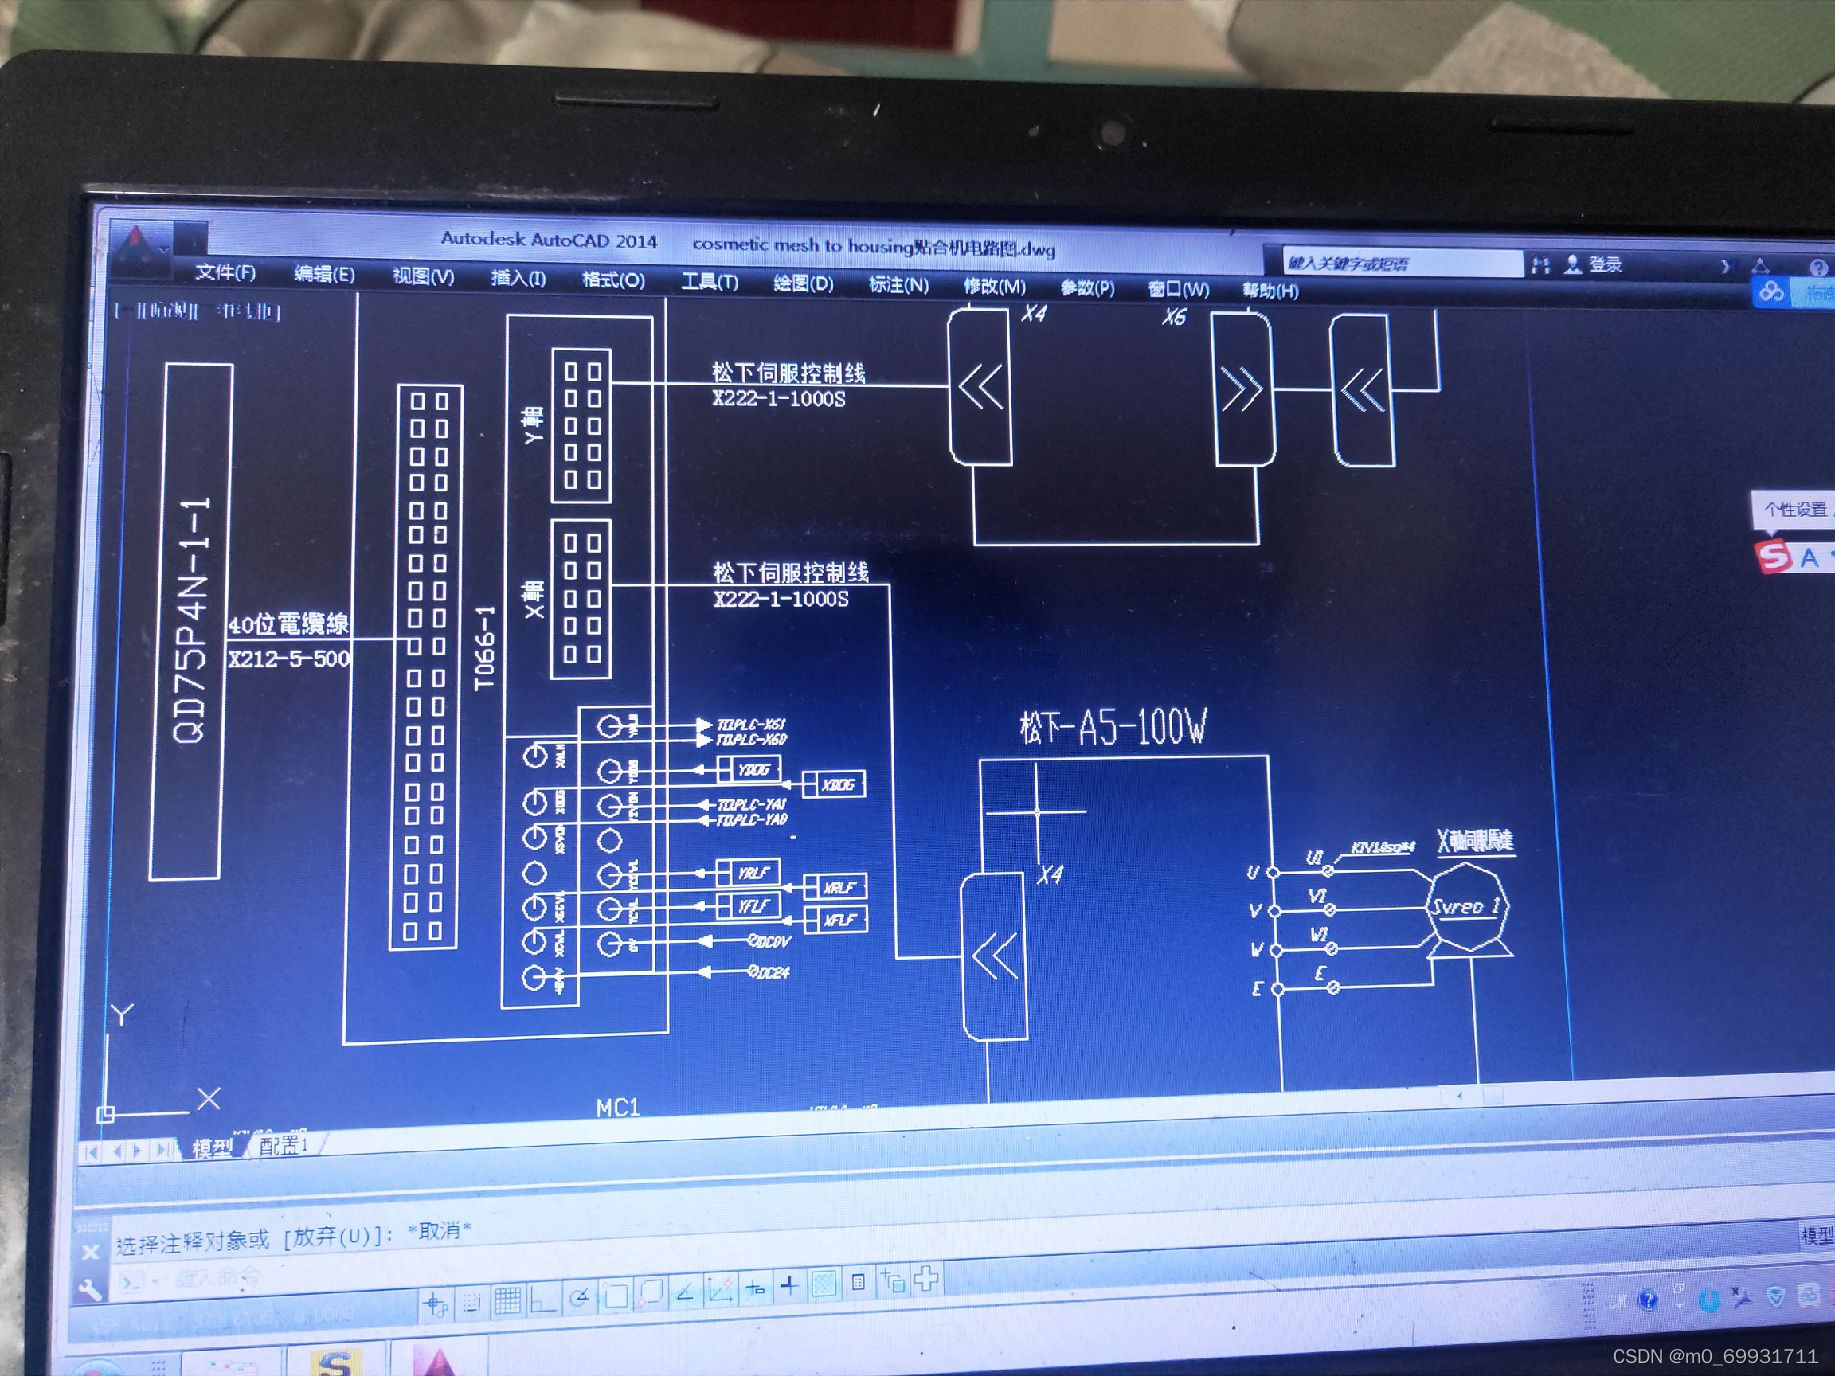
Task: Click the Autodesk 360 triangle icon
Action: (1761, 266)
